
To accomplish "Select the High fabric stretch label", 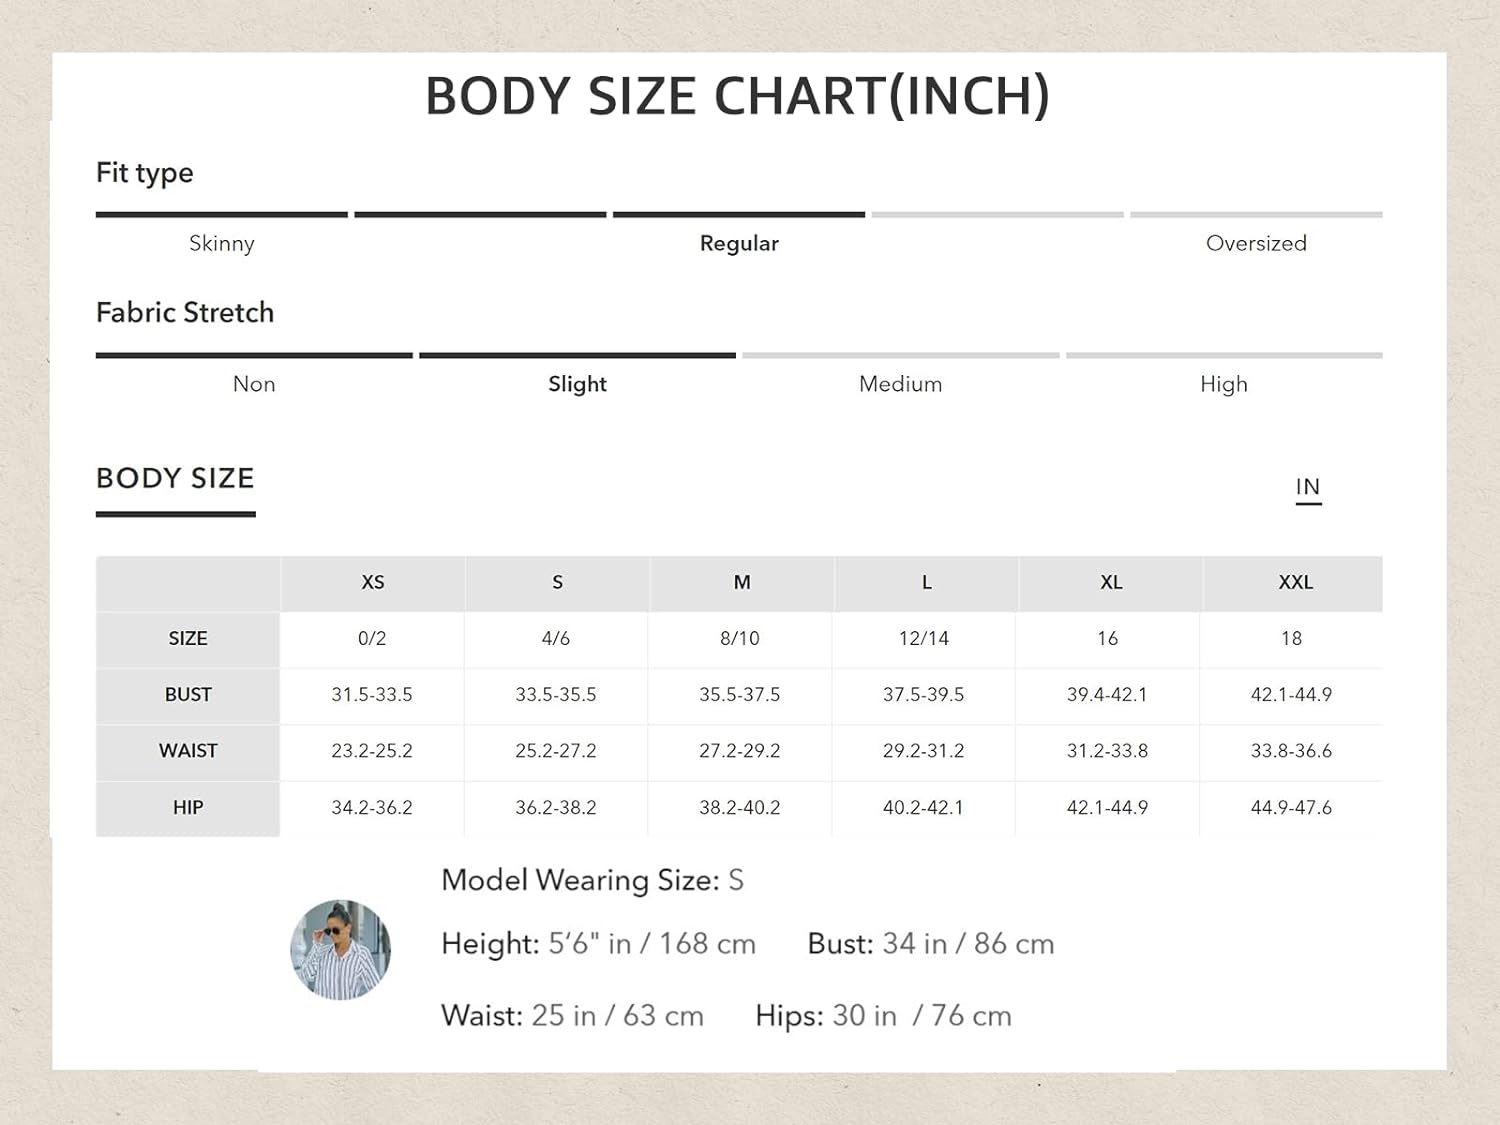I will pyautogui.click(x=1224, y=384).
